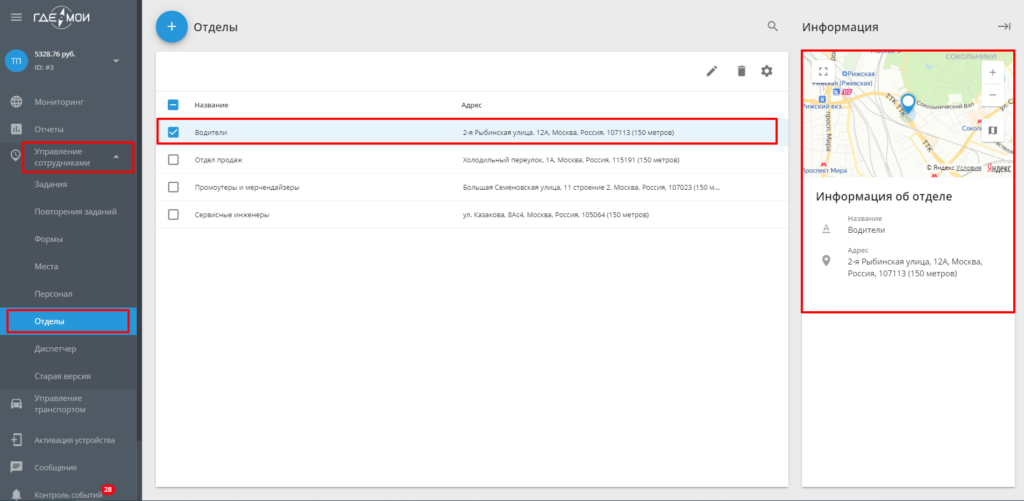Click address 2-я Рыбинская in info panel
This screenshot has width=1024, height=501.
[915, 268]
